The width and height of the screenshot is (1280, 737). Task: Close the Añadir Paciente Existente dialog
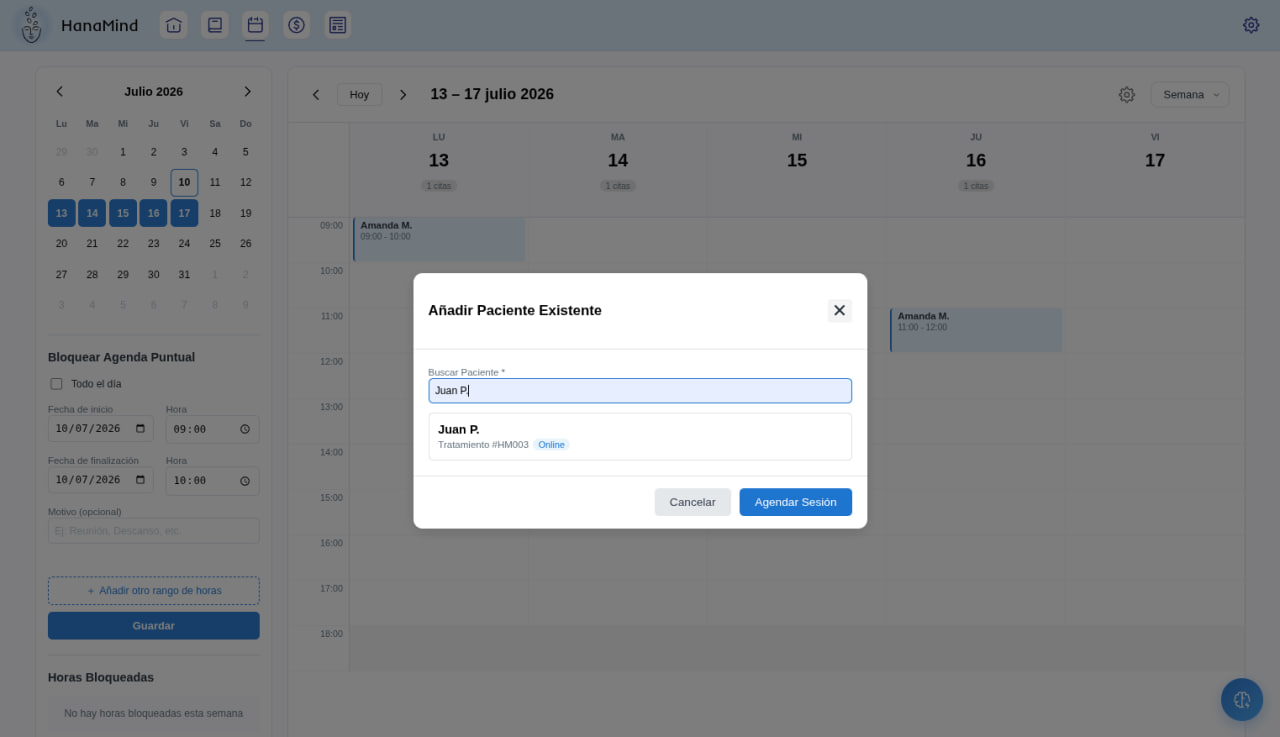840,310
